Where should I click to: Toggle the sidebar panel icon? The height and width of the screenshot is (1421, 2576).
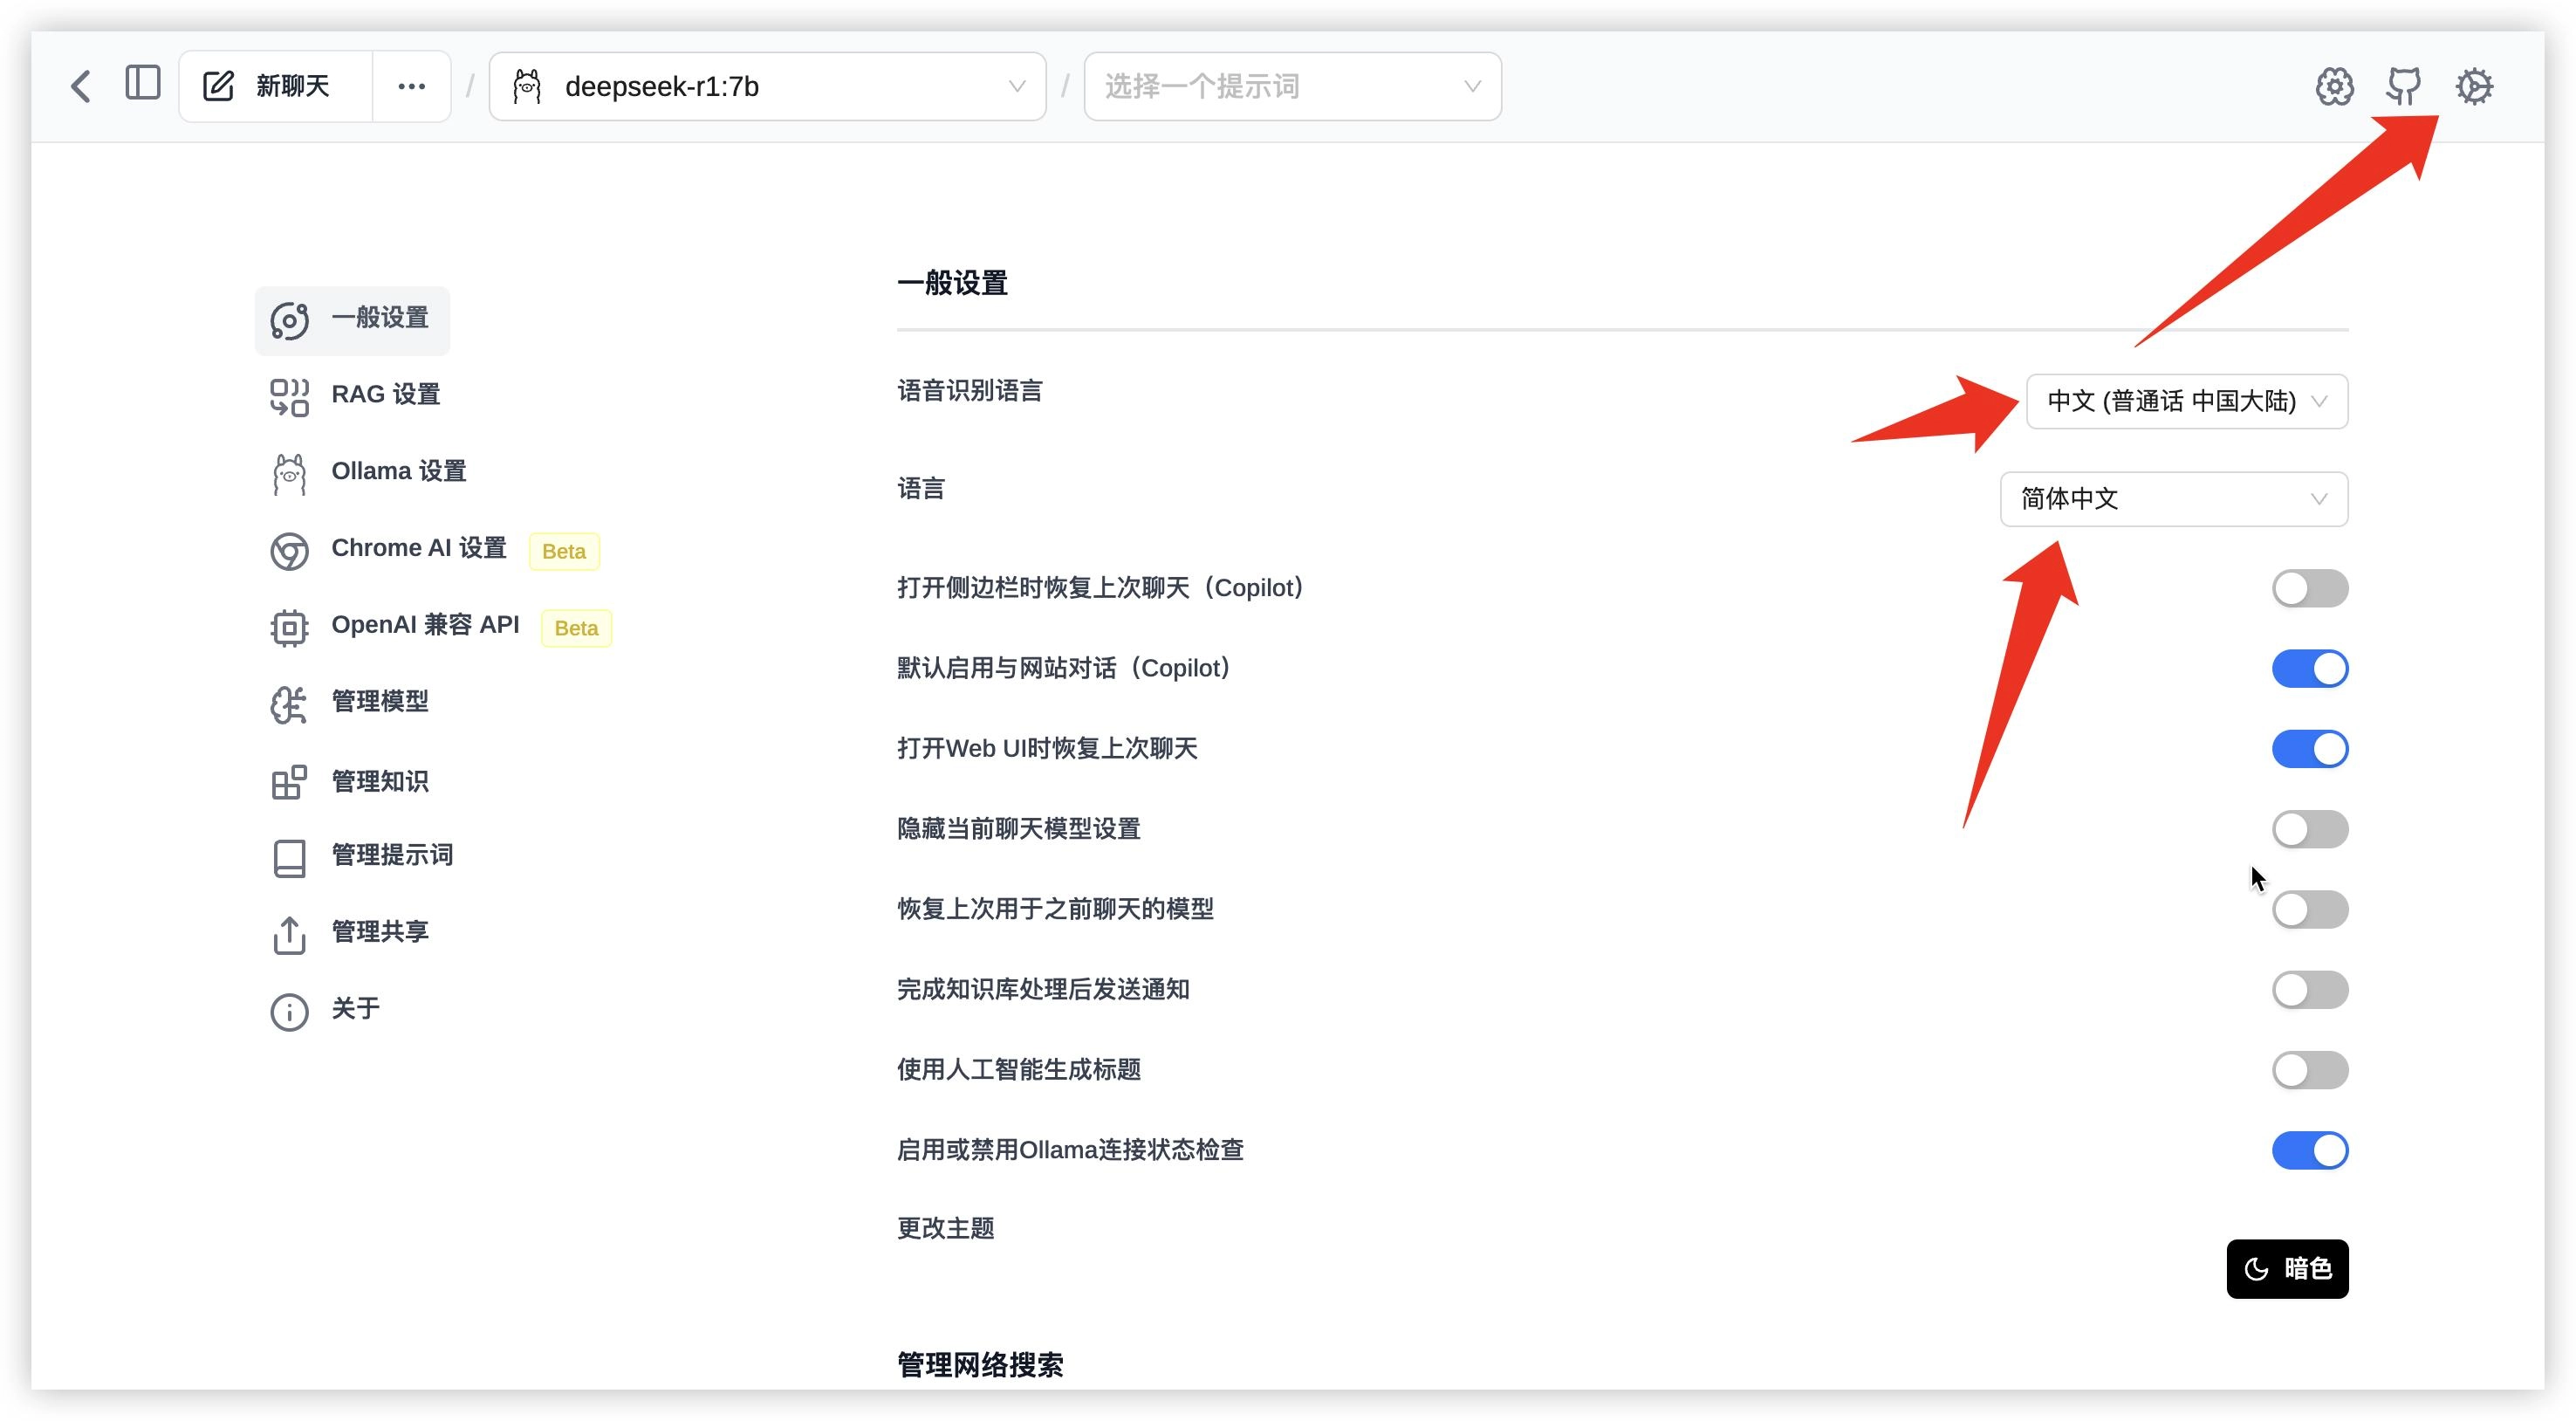click(x=143, y=83)
